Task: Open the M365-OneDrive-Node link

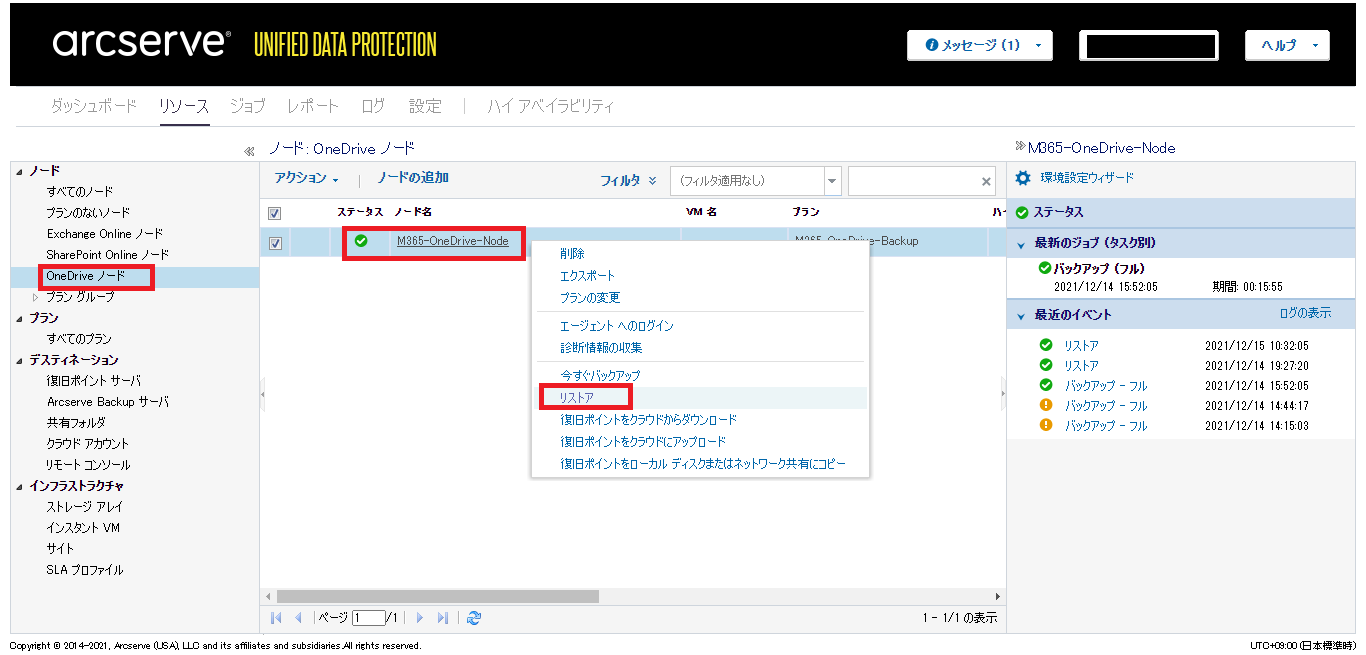Action: pyautogui.click(x=453, y=241)
